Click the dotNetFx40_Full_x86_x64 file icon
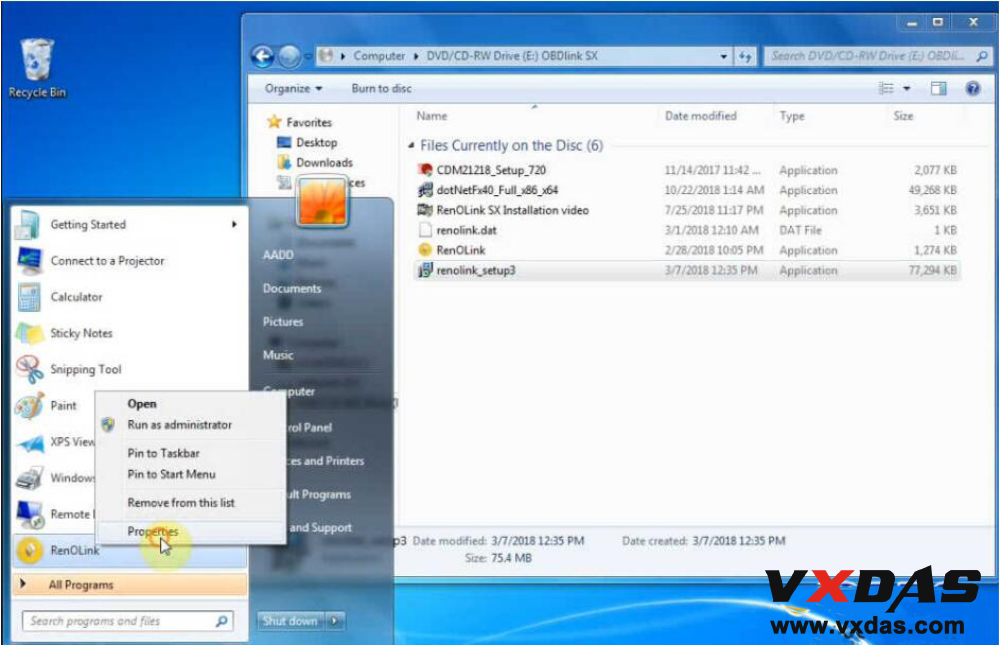This screenshot has height=645, width=1000. (425, 189)
